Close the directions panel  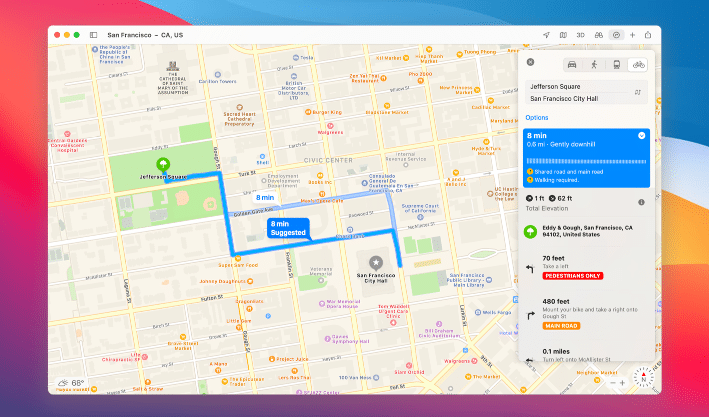pos(531,62)
